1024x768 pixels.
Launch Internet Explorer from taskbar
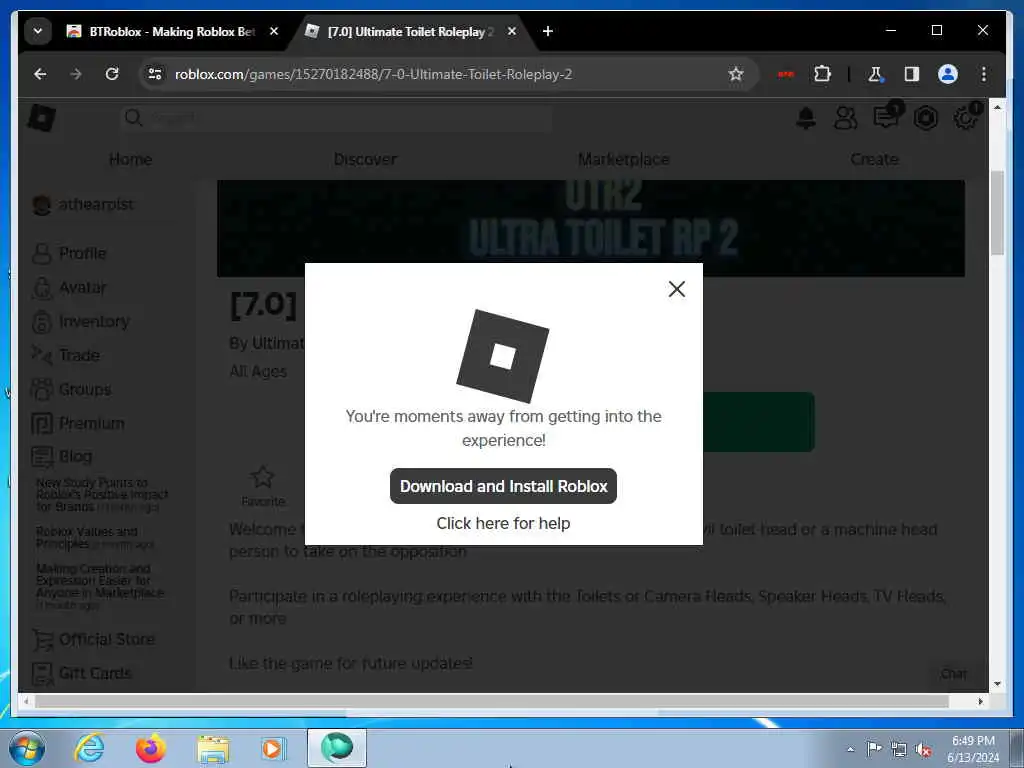coord(90,748)
